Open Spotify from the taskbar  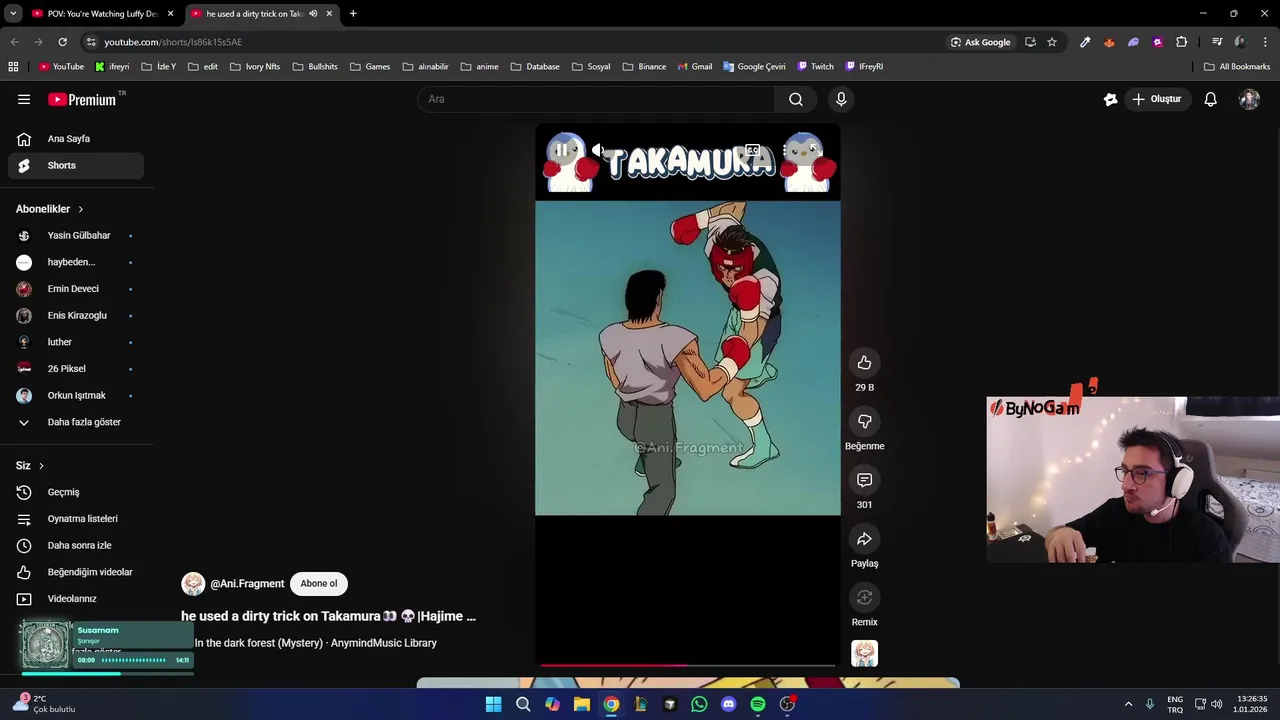click(x=758, y=704)
